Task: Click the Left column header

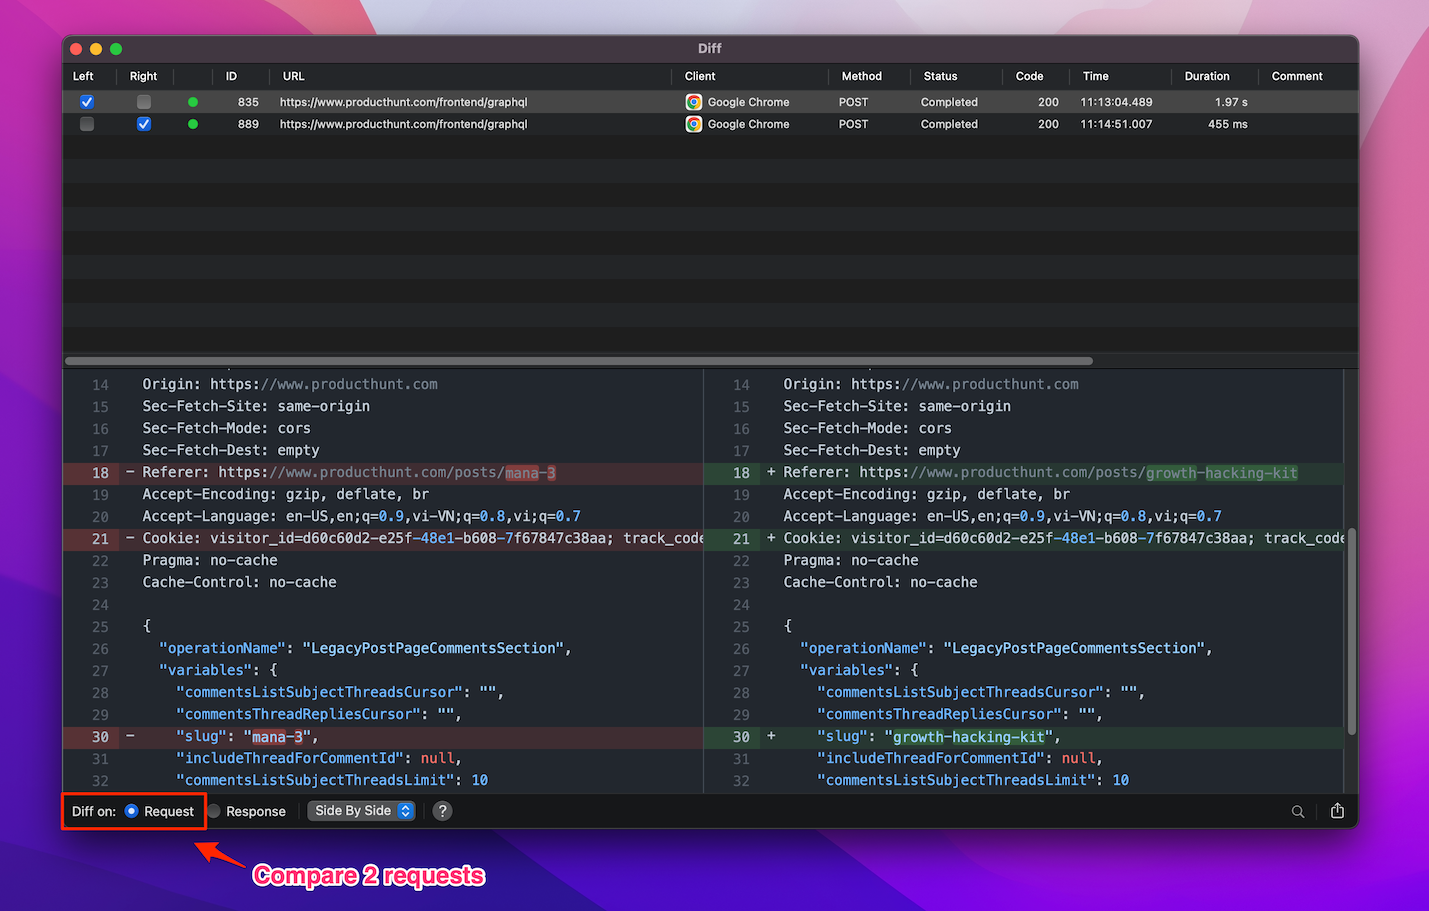Action: (83, 76)
